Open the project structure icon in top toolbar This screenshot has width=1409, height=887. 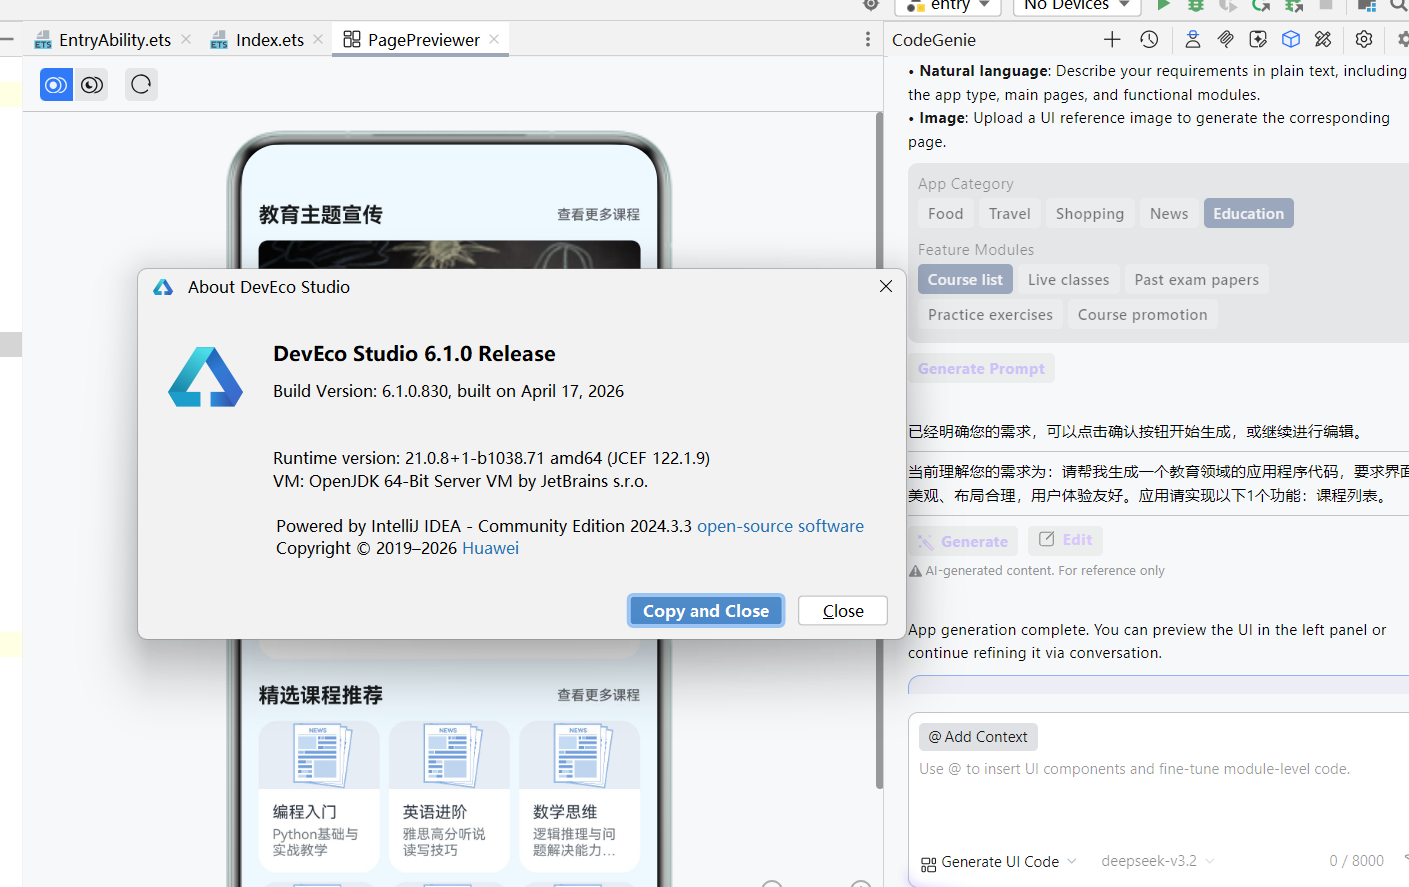point(1367,5)
